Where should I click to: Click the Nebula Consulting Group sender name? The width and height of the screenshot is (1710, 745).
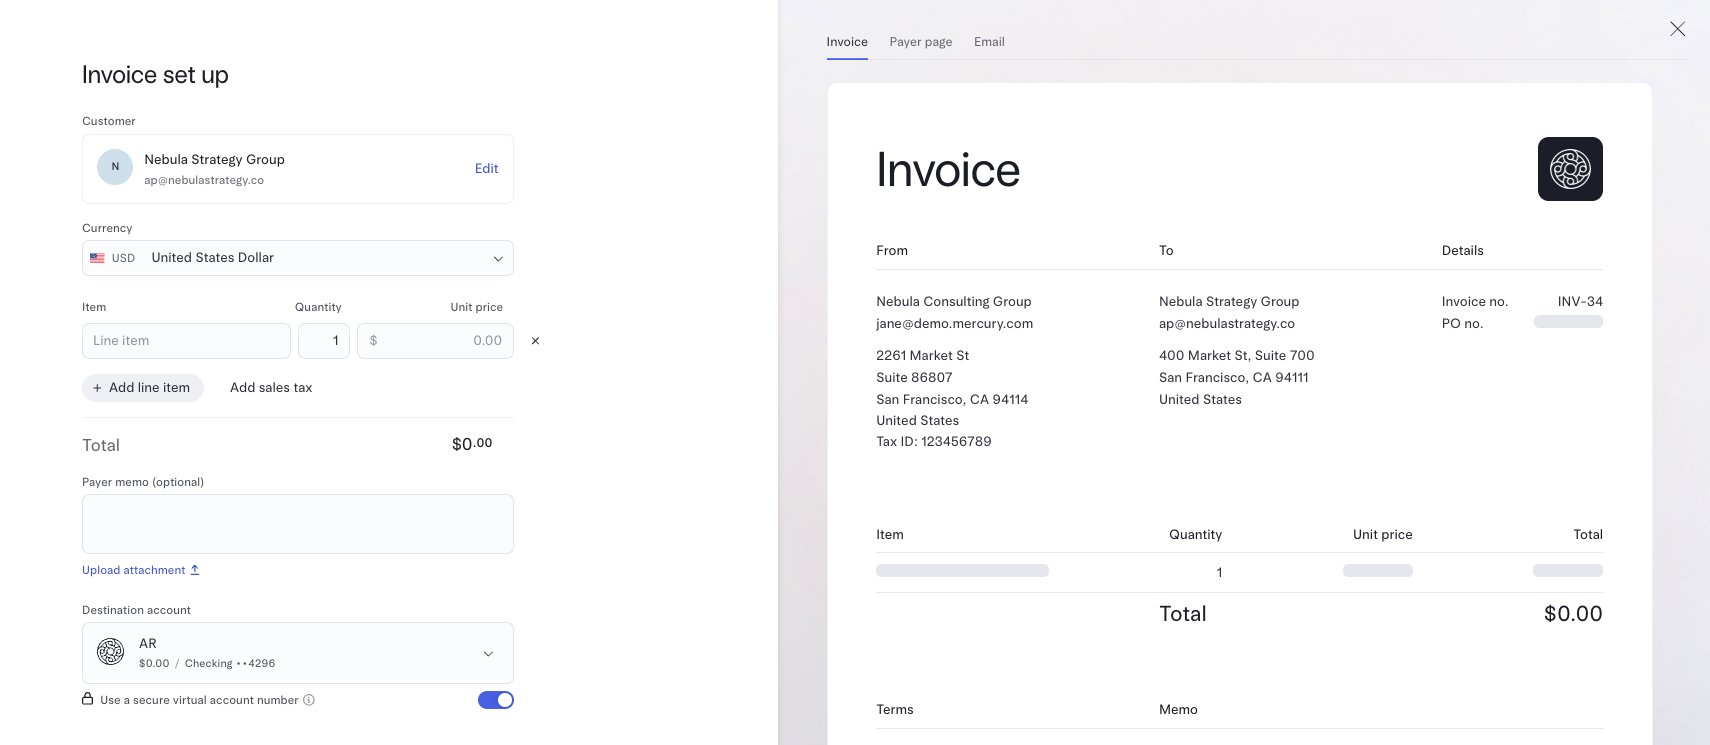pyautogui.click(x=954, y=301)
